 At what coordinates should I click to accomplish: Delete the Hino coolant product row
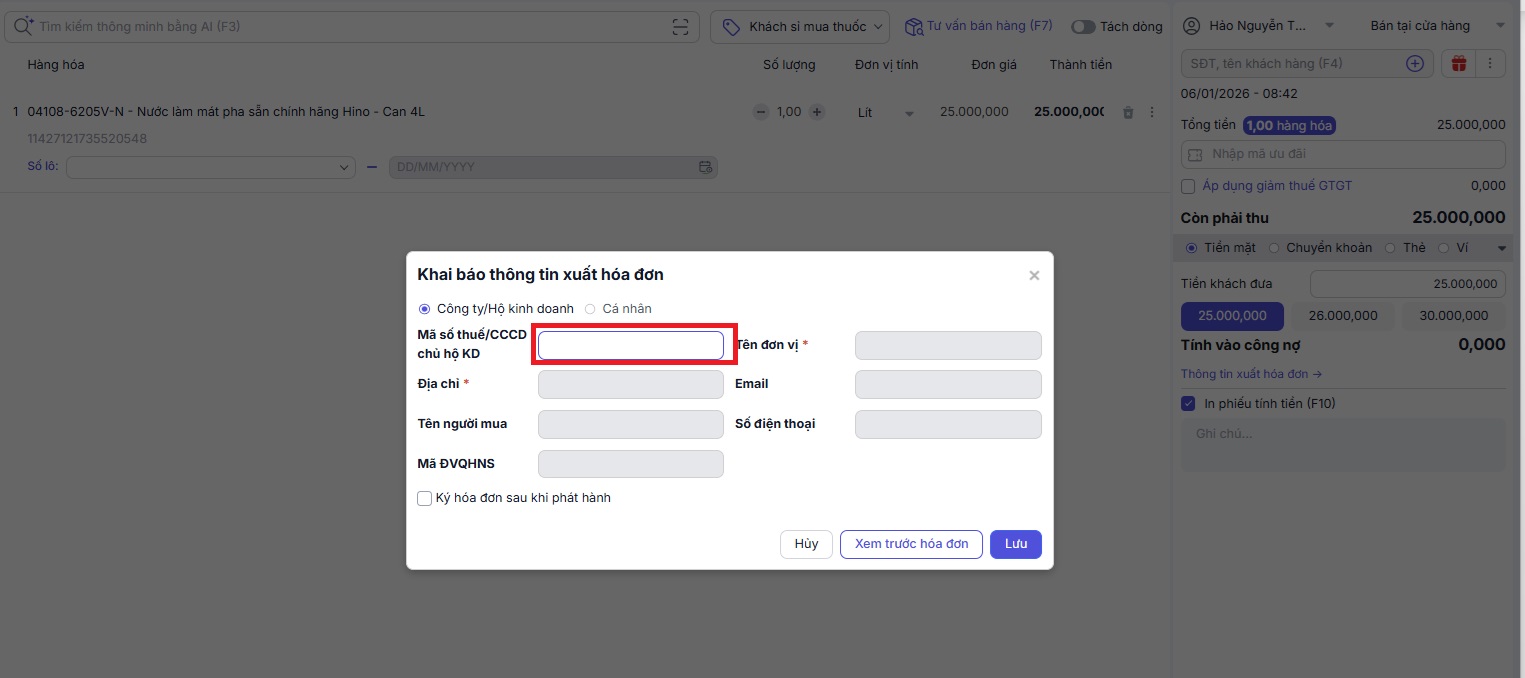coord(1128,113)
